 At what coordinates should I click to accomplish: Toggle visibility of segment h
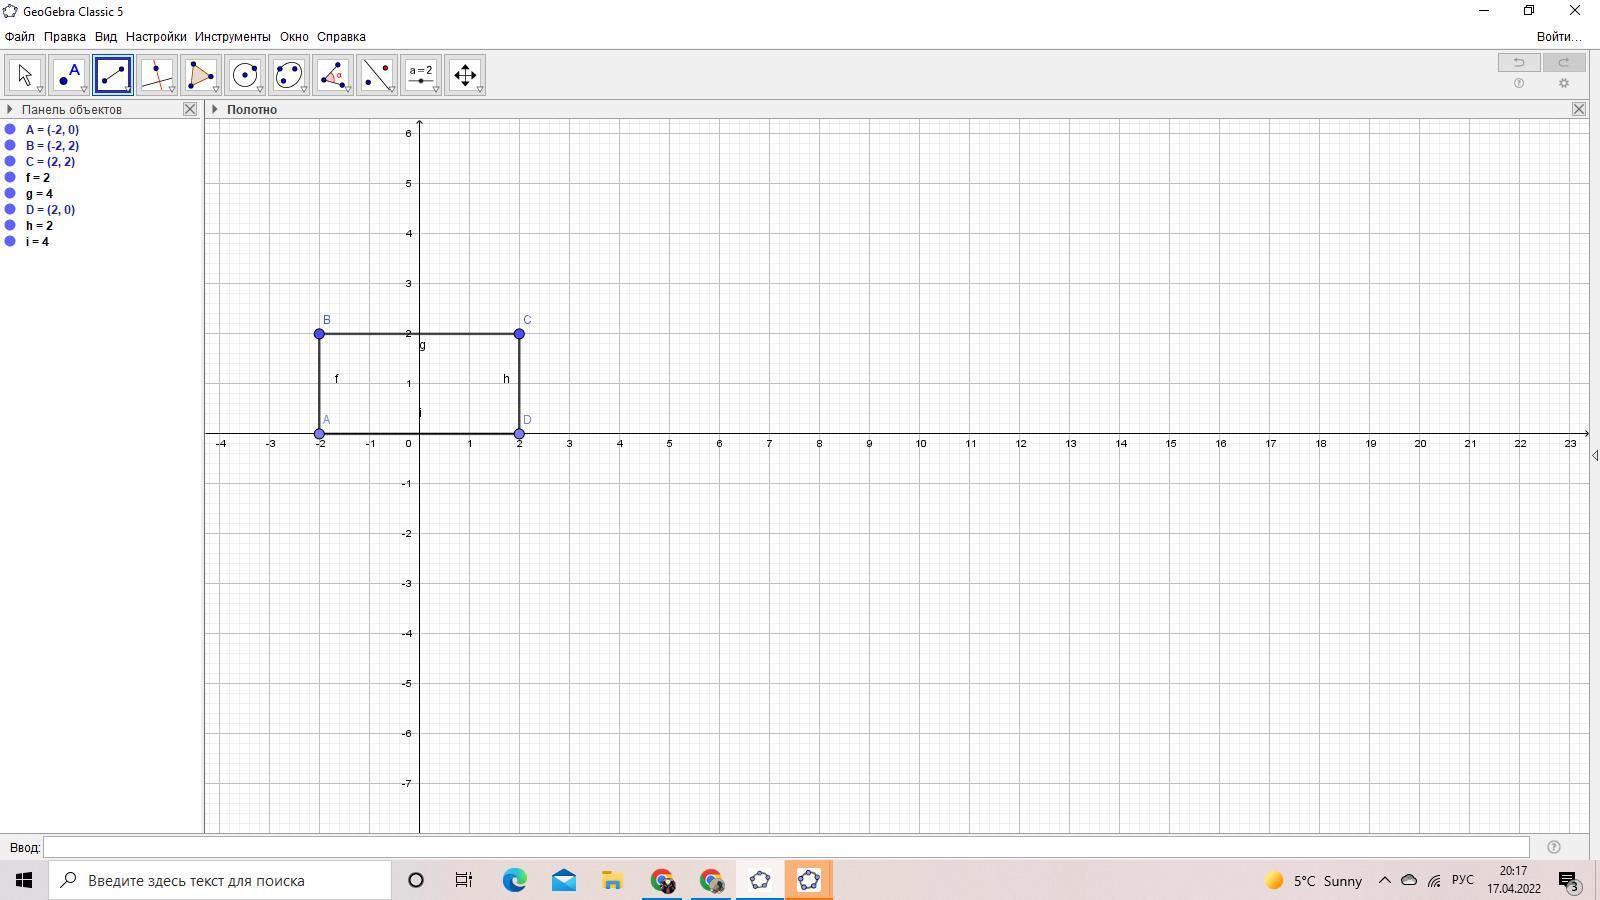[10, 225]
